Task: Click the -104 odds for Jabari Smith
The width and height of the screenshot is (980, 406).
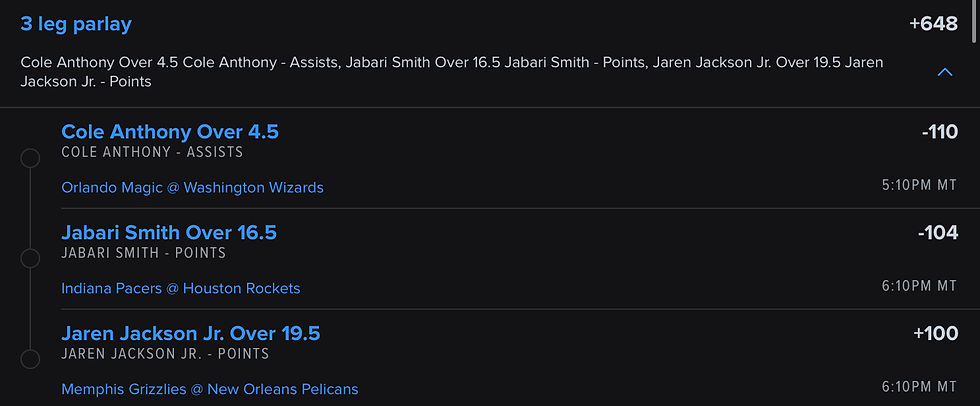Action: (x=937, y=233)
